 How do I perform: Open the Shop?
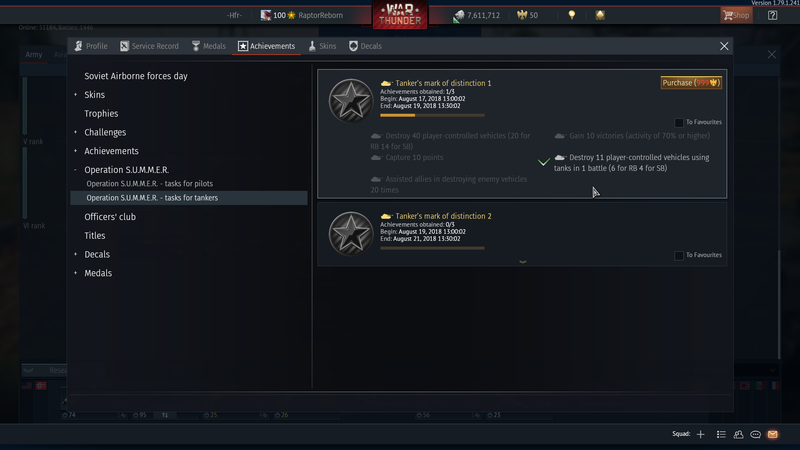[736, 15]
